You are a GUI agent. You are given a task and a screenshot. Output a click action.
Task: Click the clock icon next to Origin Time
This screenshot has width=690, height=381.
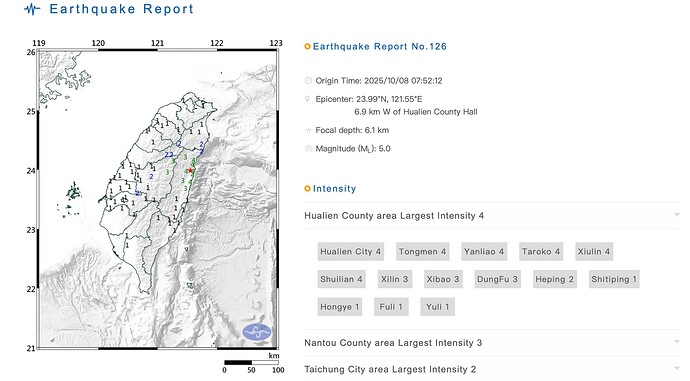click(x=308, y=81)
